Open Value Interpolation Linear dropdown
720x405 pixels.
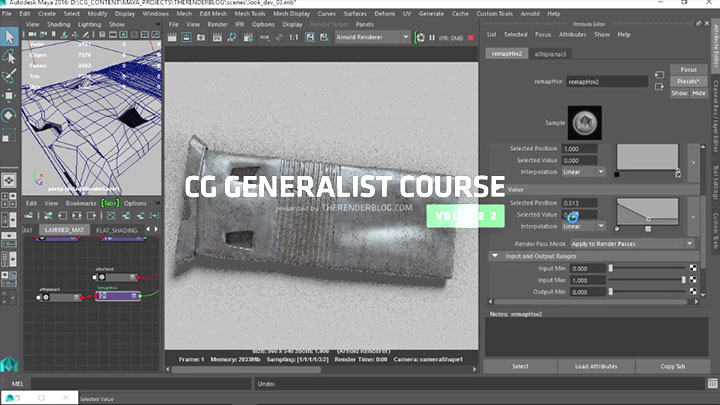(x=584, y=226)
